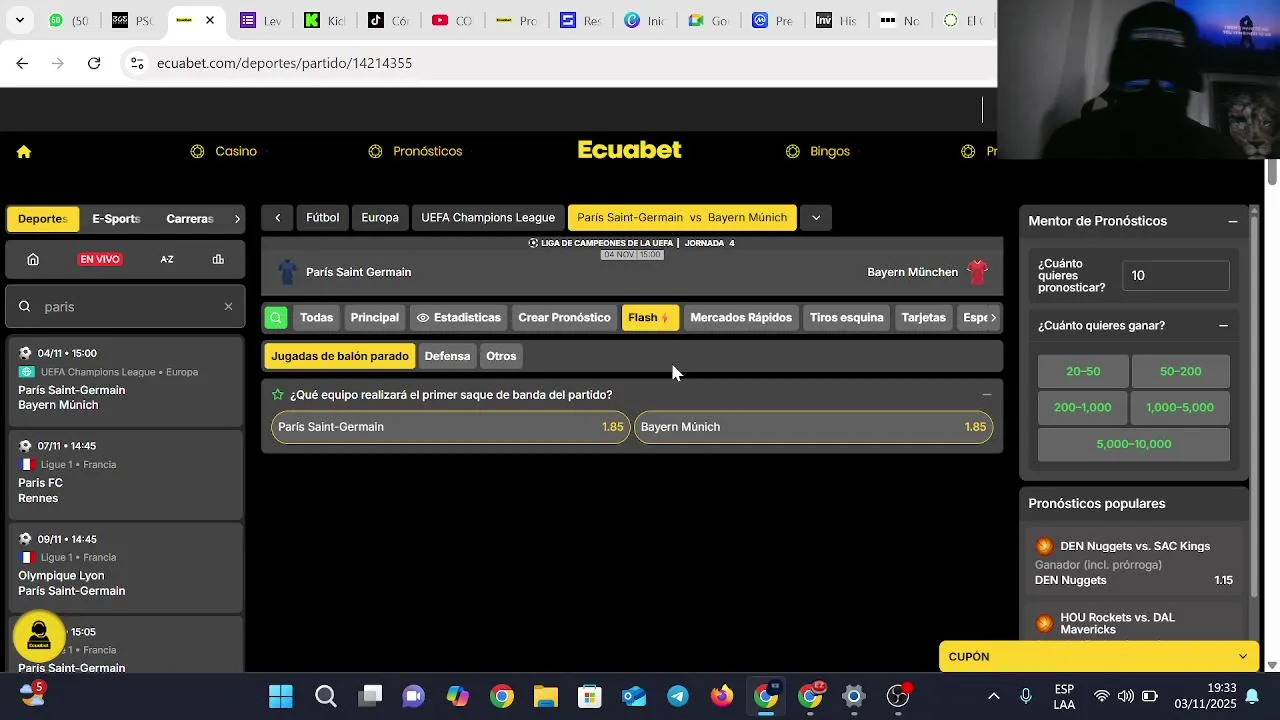Screen dimensions: 1280x720
Task: Open the notification bell in system tray
Action: coord(1251,696)
